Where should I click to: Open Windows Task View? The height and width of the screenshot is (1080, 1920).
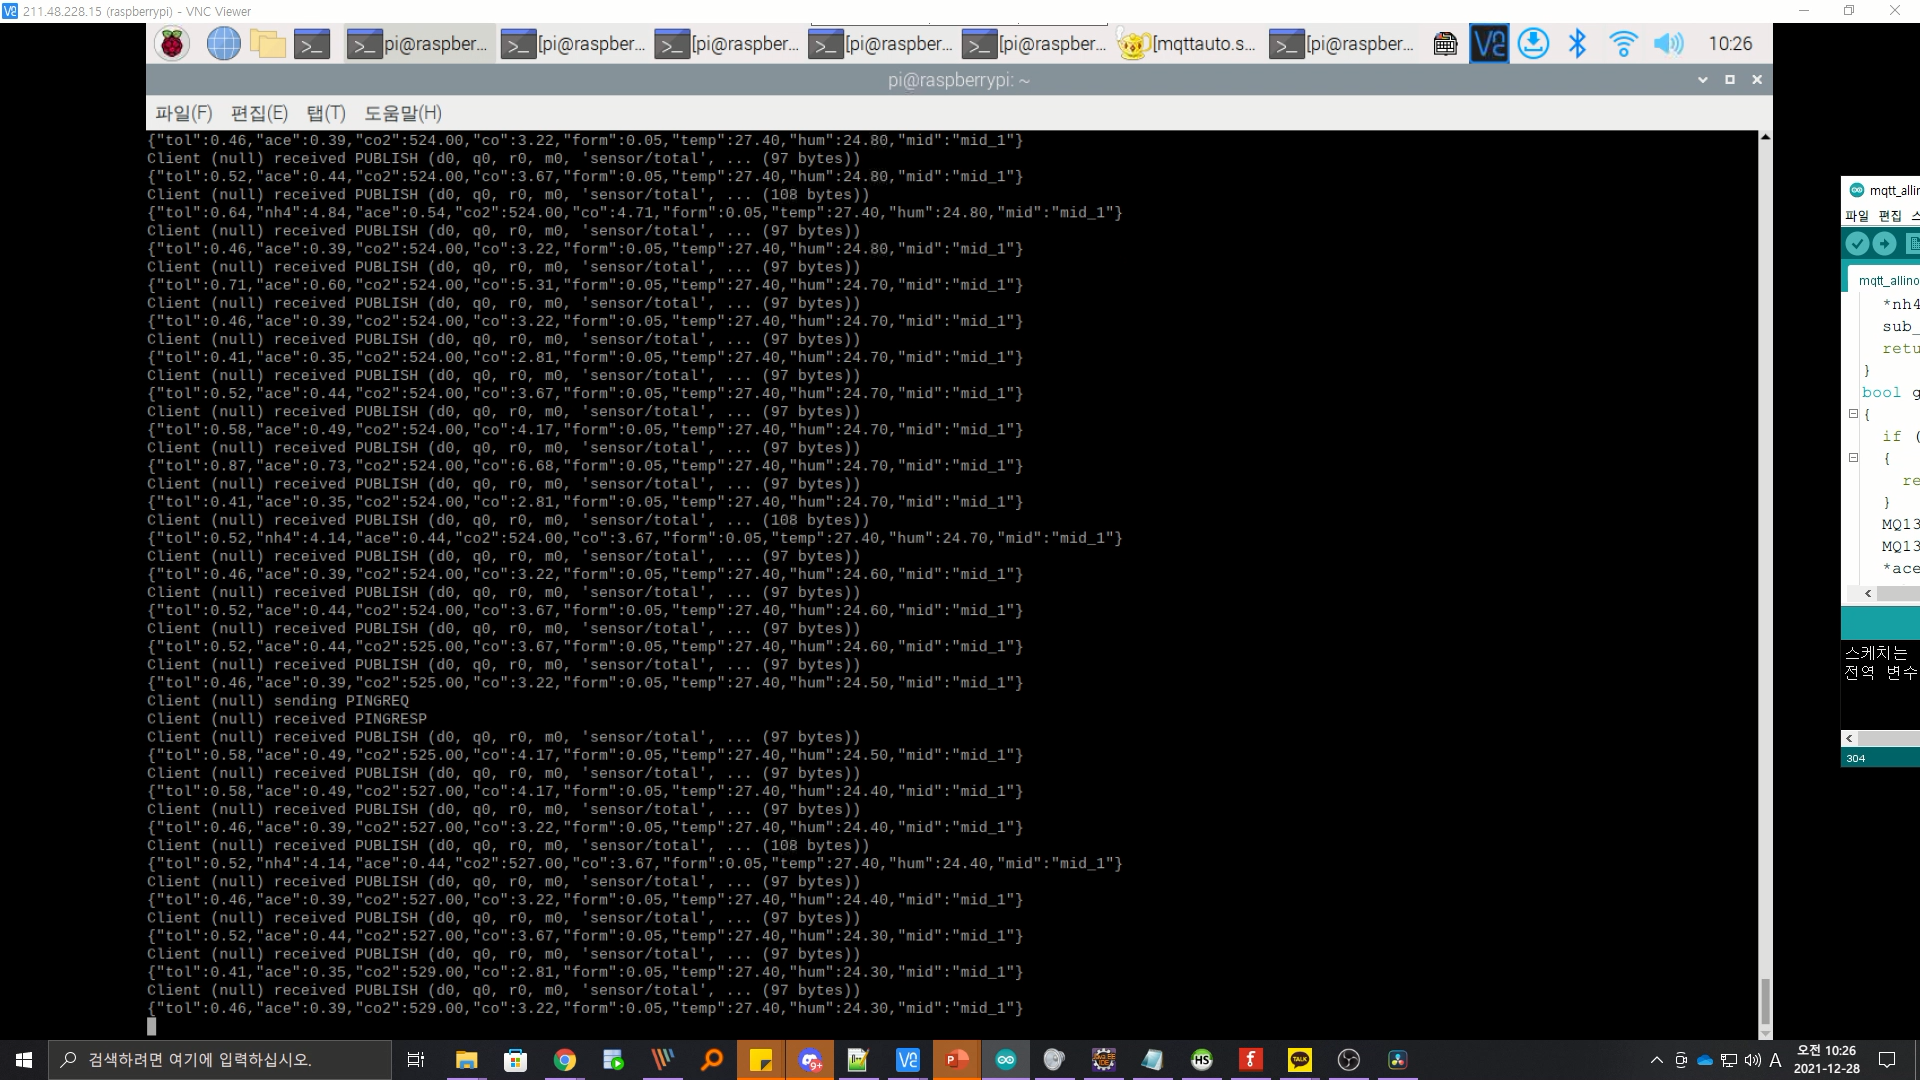pos(416,1060)
